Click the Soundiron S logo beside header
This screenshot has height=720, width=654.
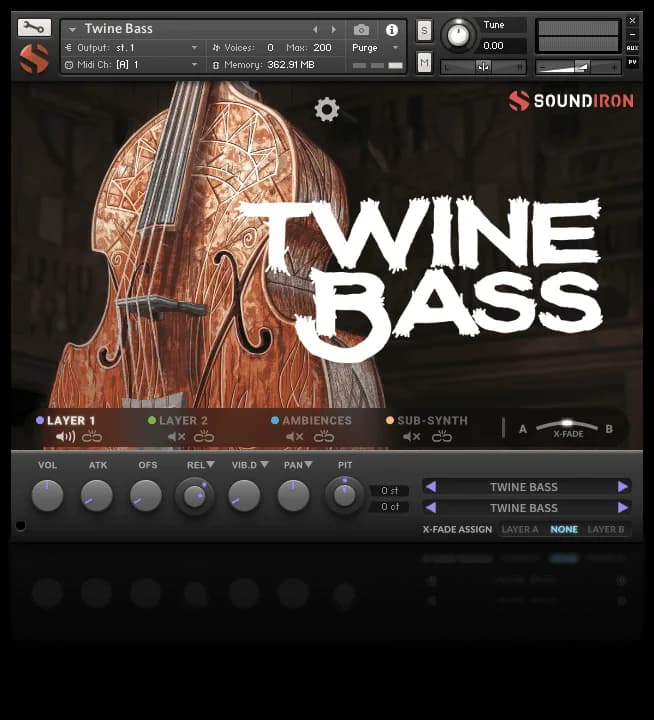coord(34,59)
